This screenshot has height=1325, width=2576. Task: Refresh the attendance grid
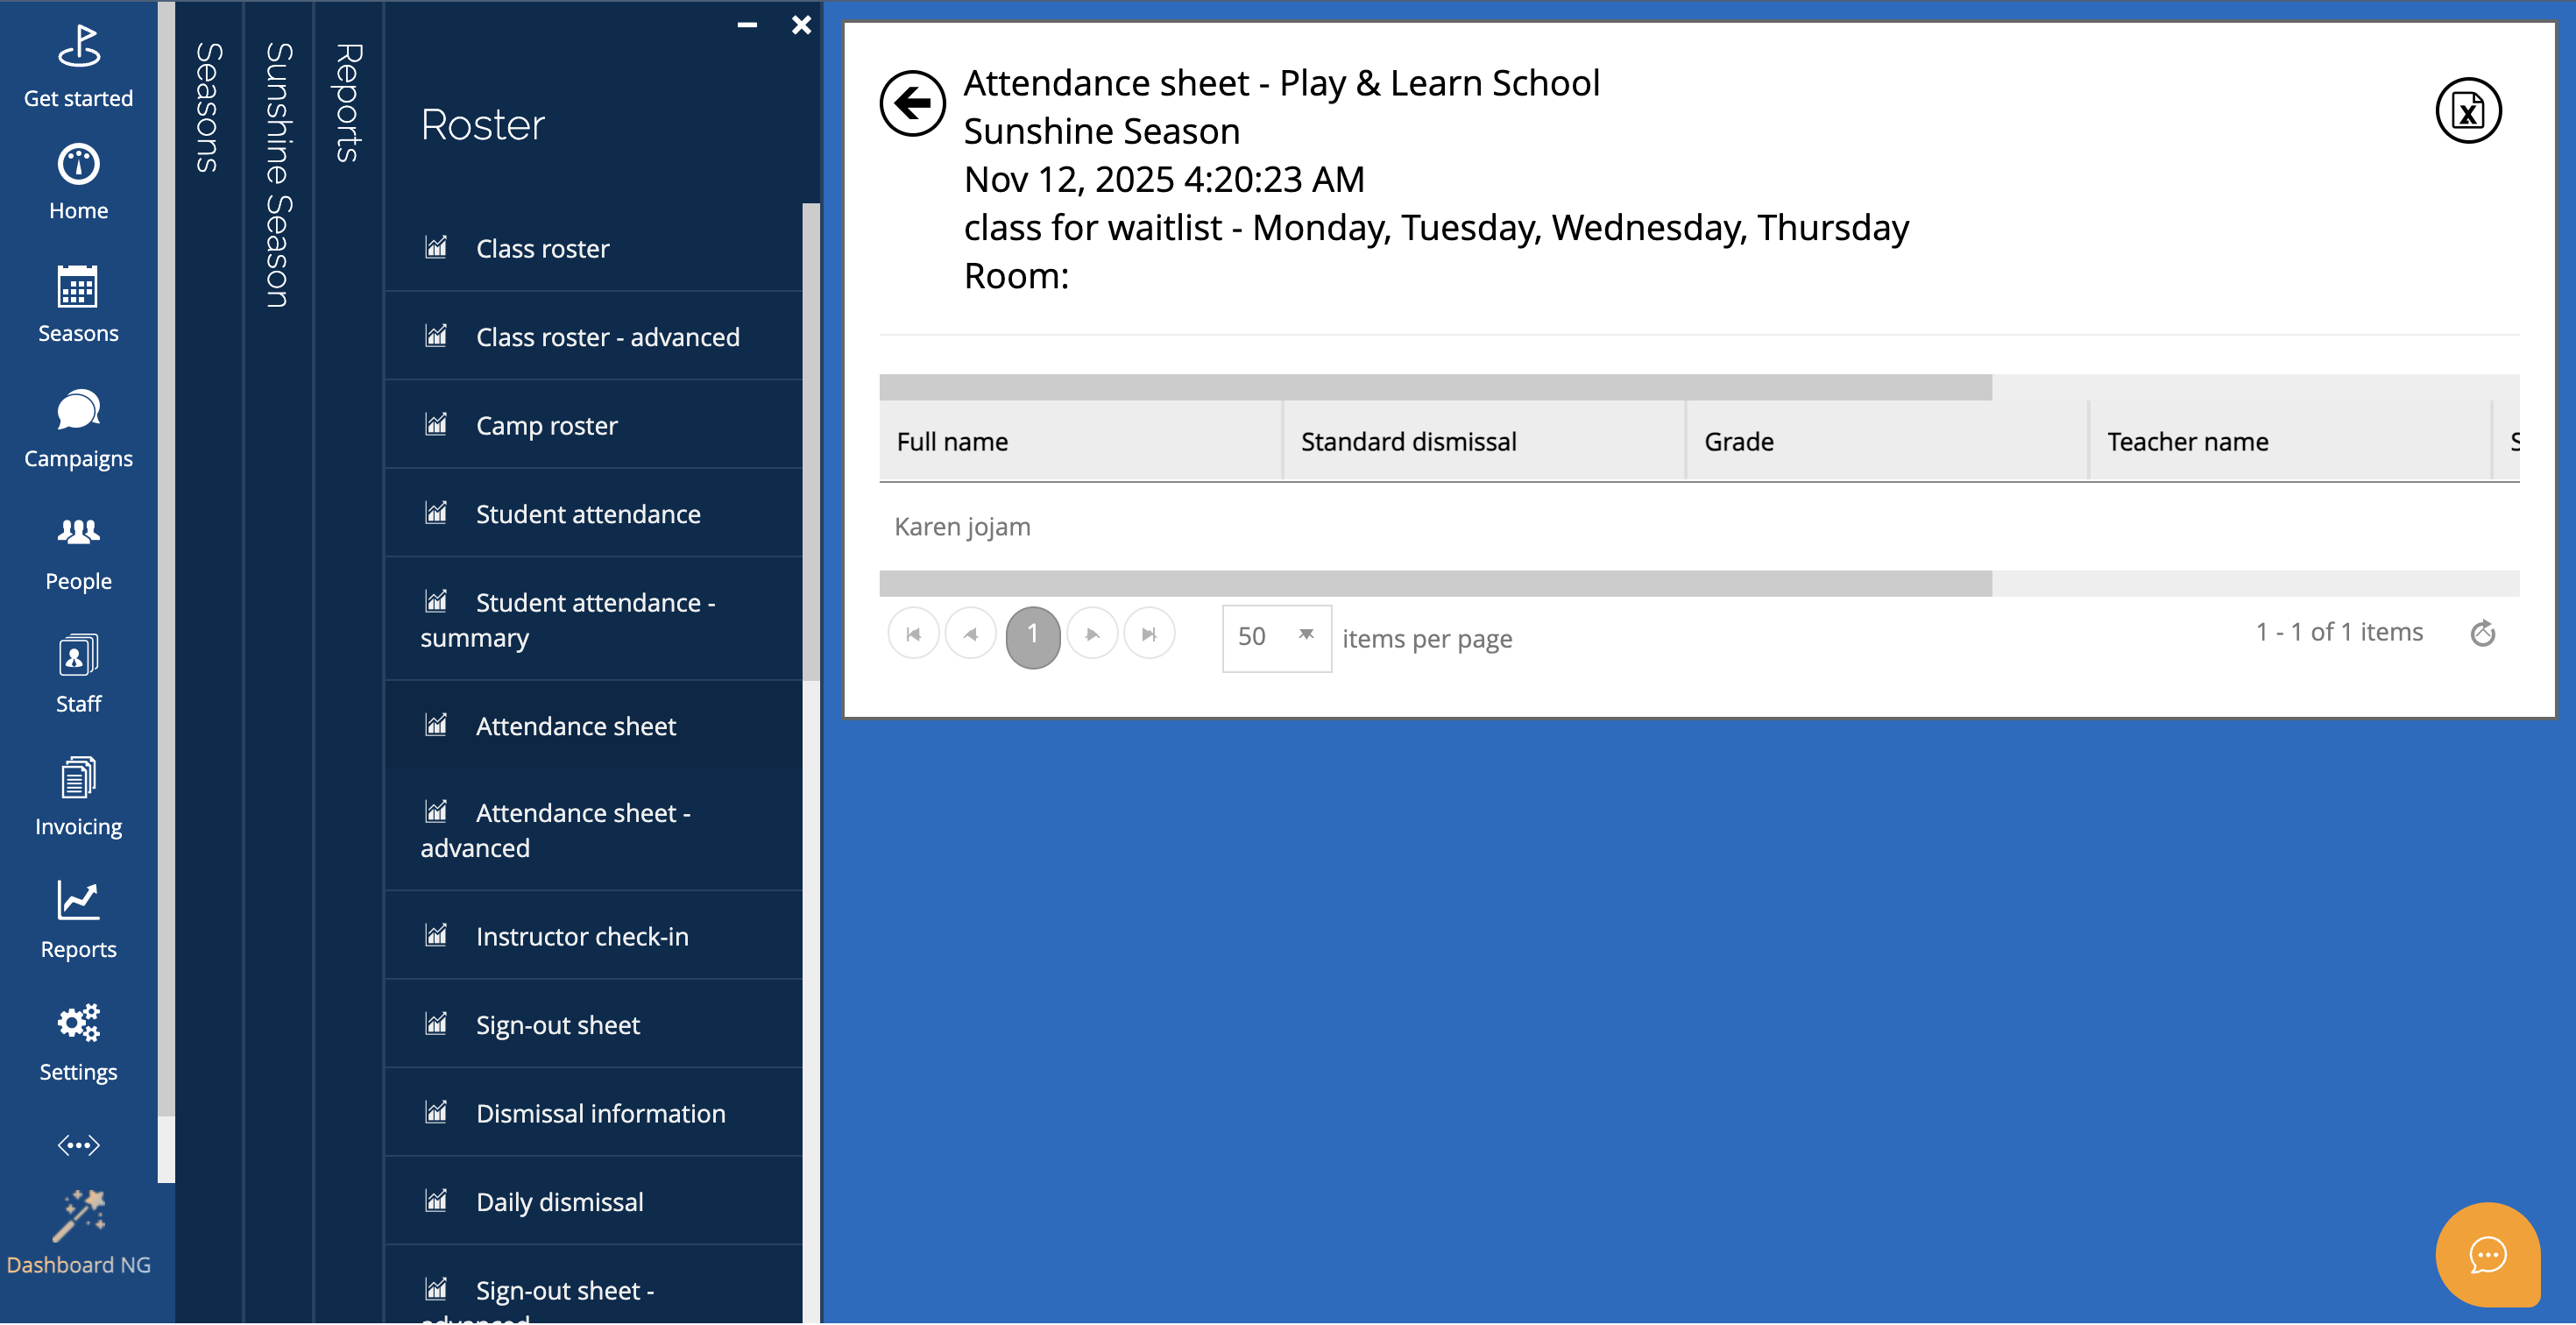click(2482, 634)
